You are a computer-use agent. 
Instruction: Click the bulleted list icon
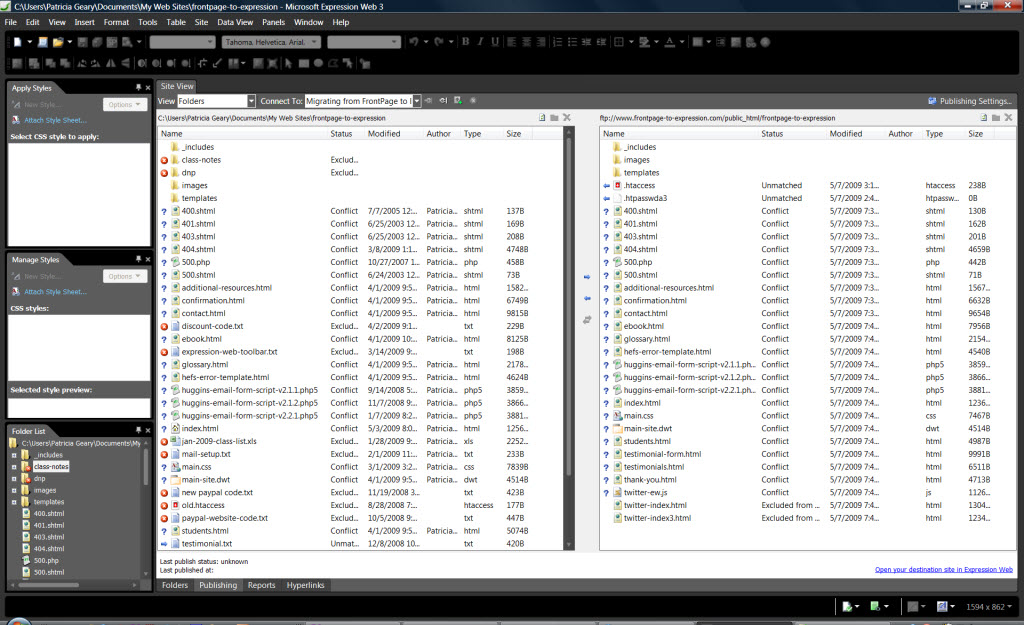click(x=572, y=42)
